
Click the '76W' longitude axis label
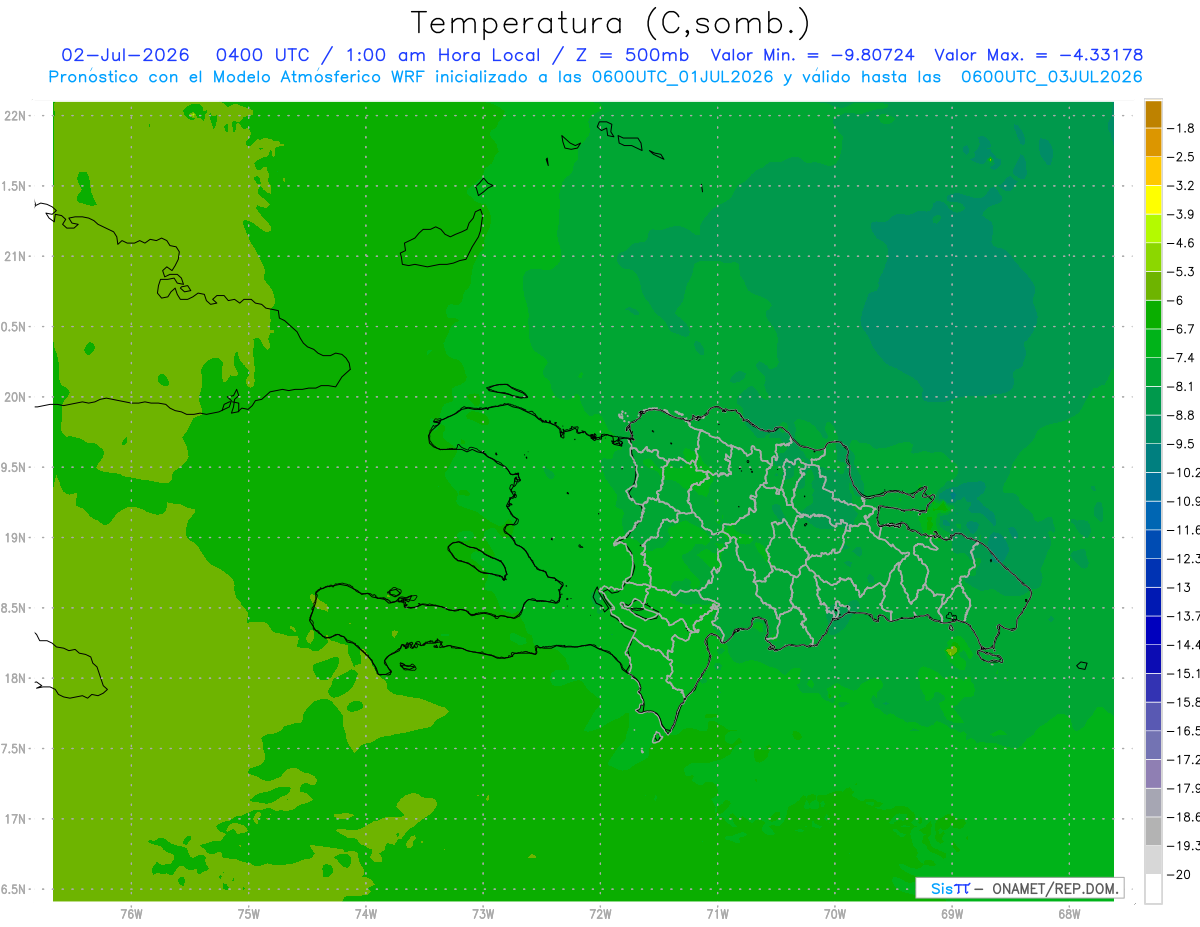click(131, 913)
